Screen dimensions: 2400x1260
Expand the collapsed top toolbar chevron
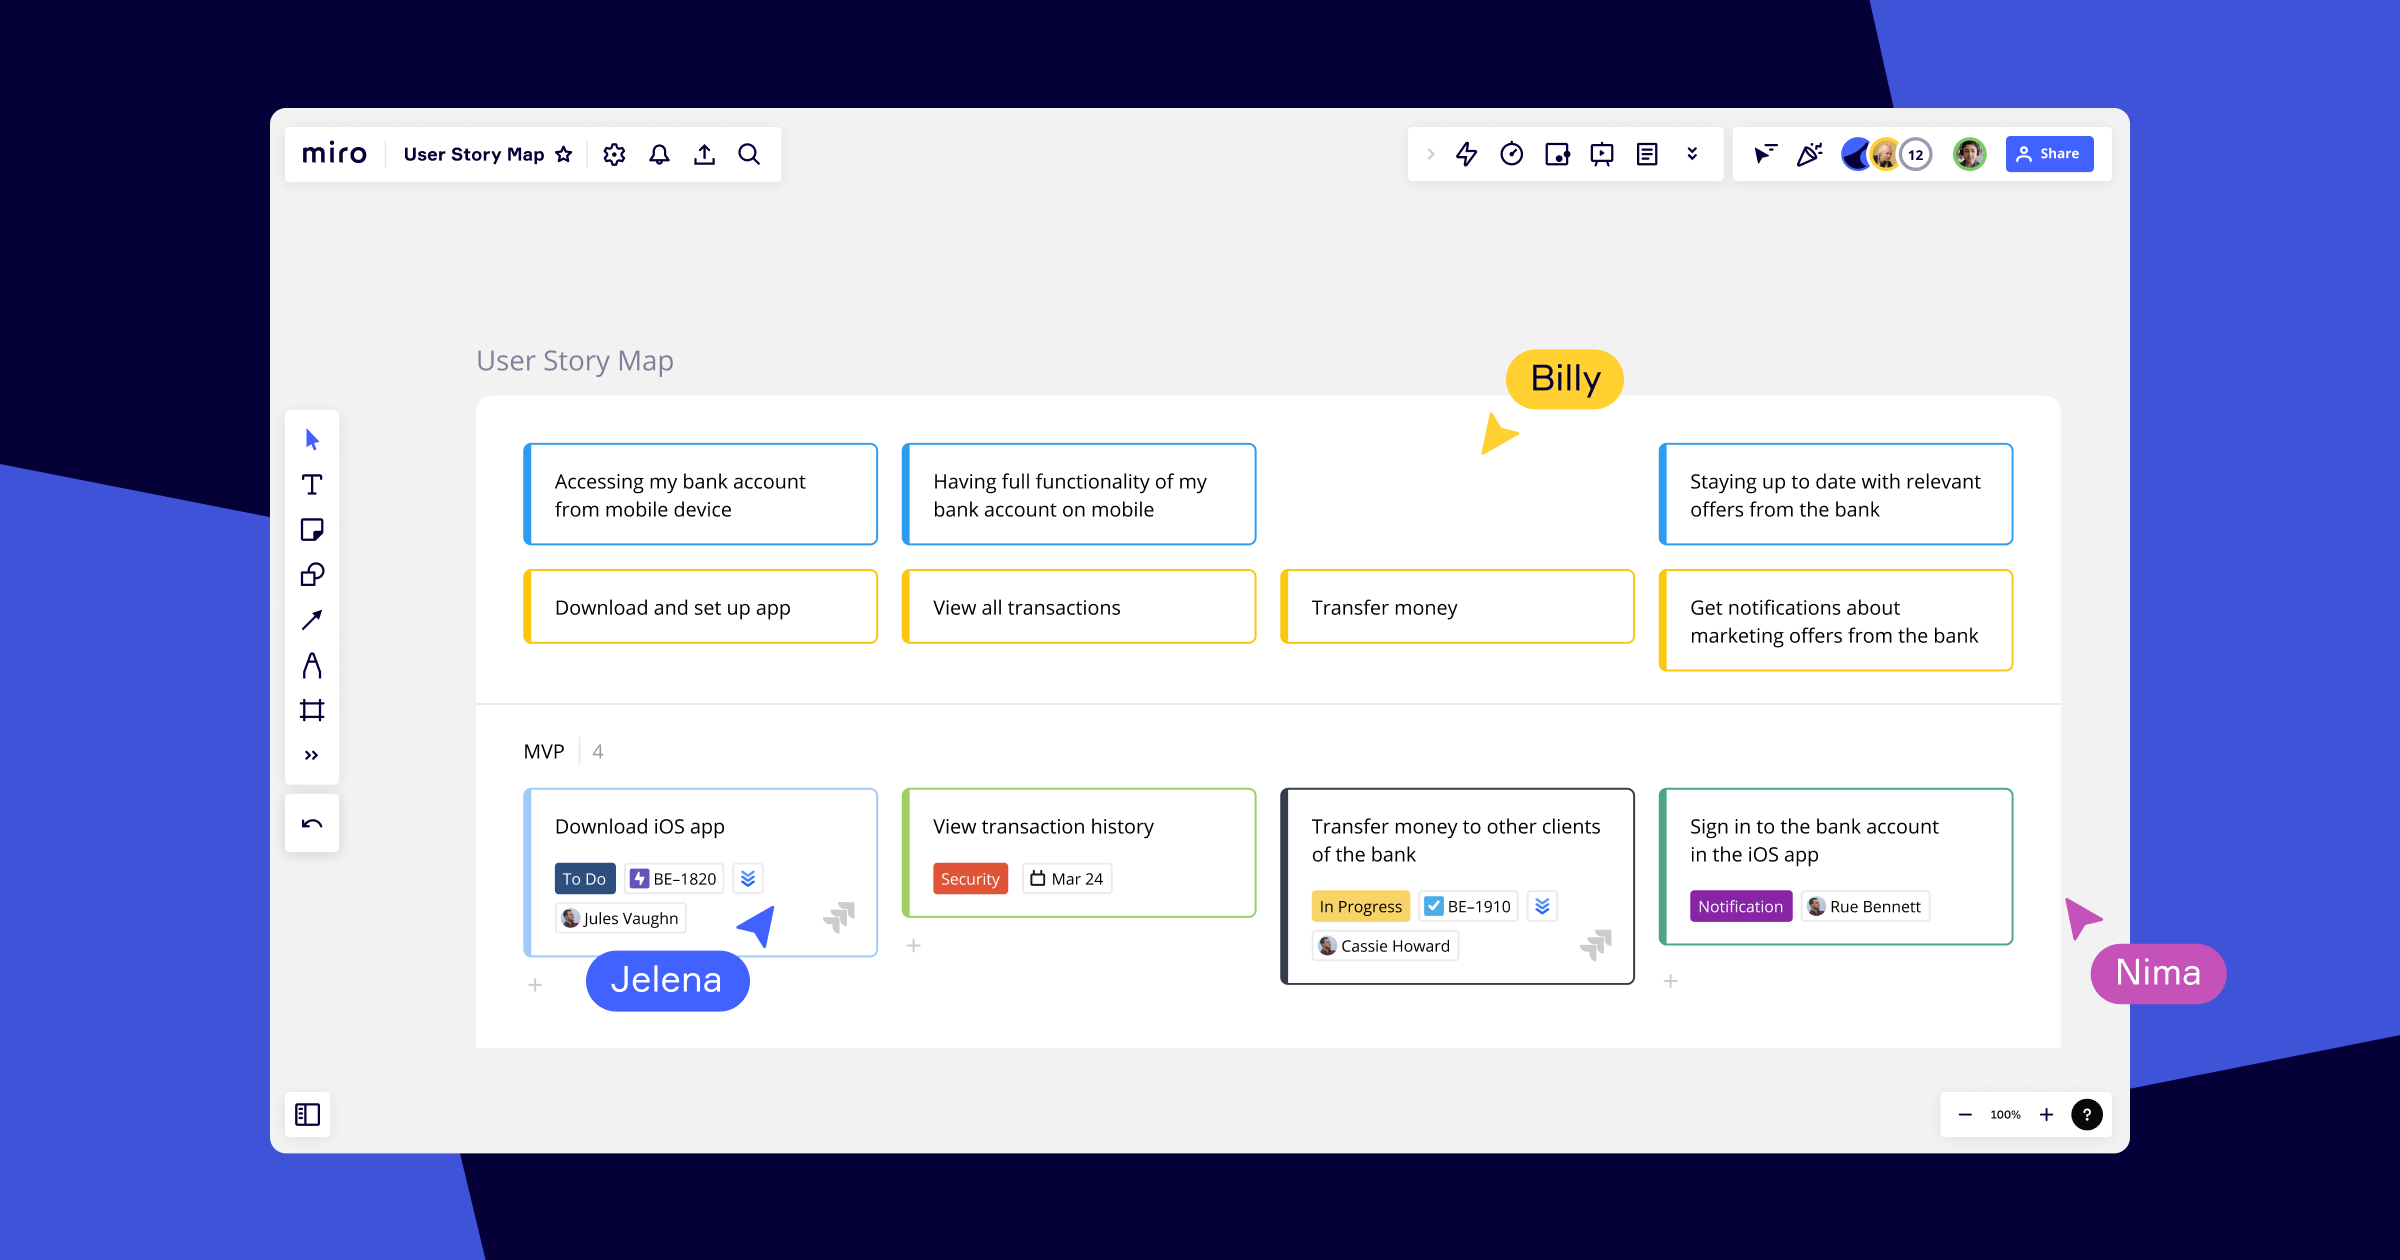point(1431,154)
